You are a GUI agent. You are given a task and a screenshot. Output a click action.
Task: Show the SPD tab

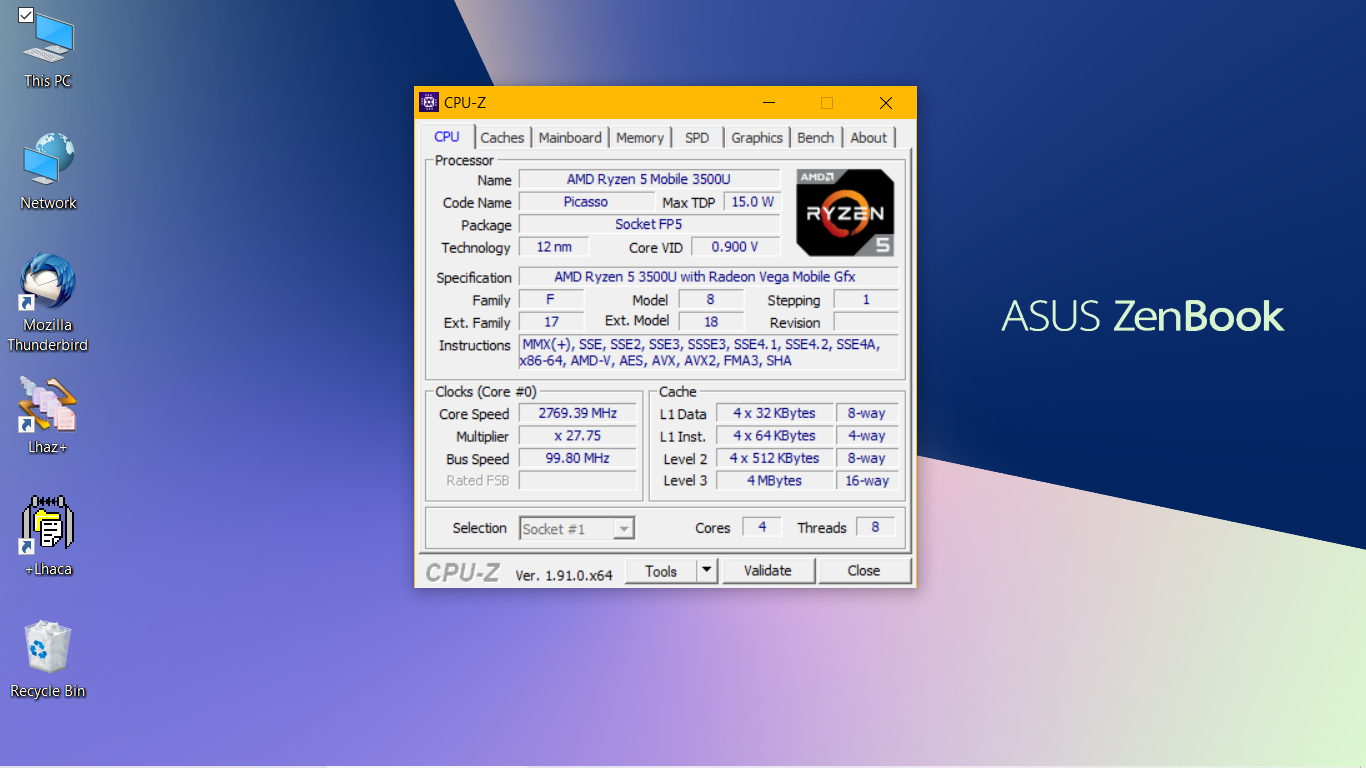pos(697,138)
